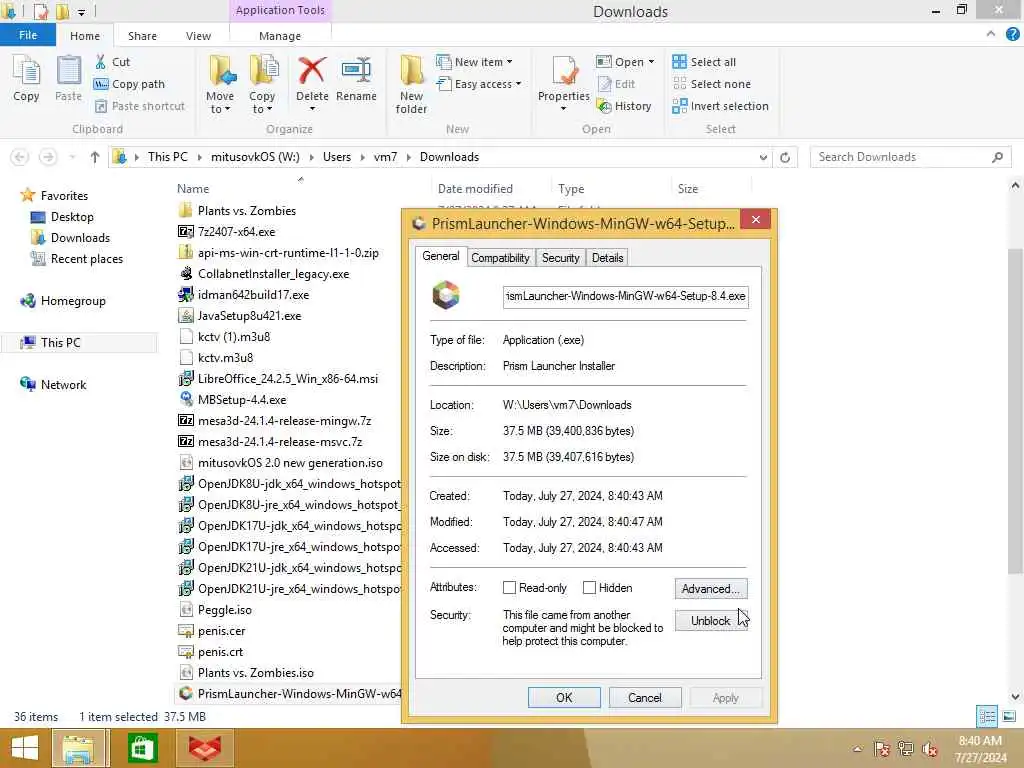Screen dimensions: 1024x768
Task: Open File Explorer from the taskbar
Action: pos(78,748)
